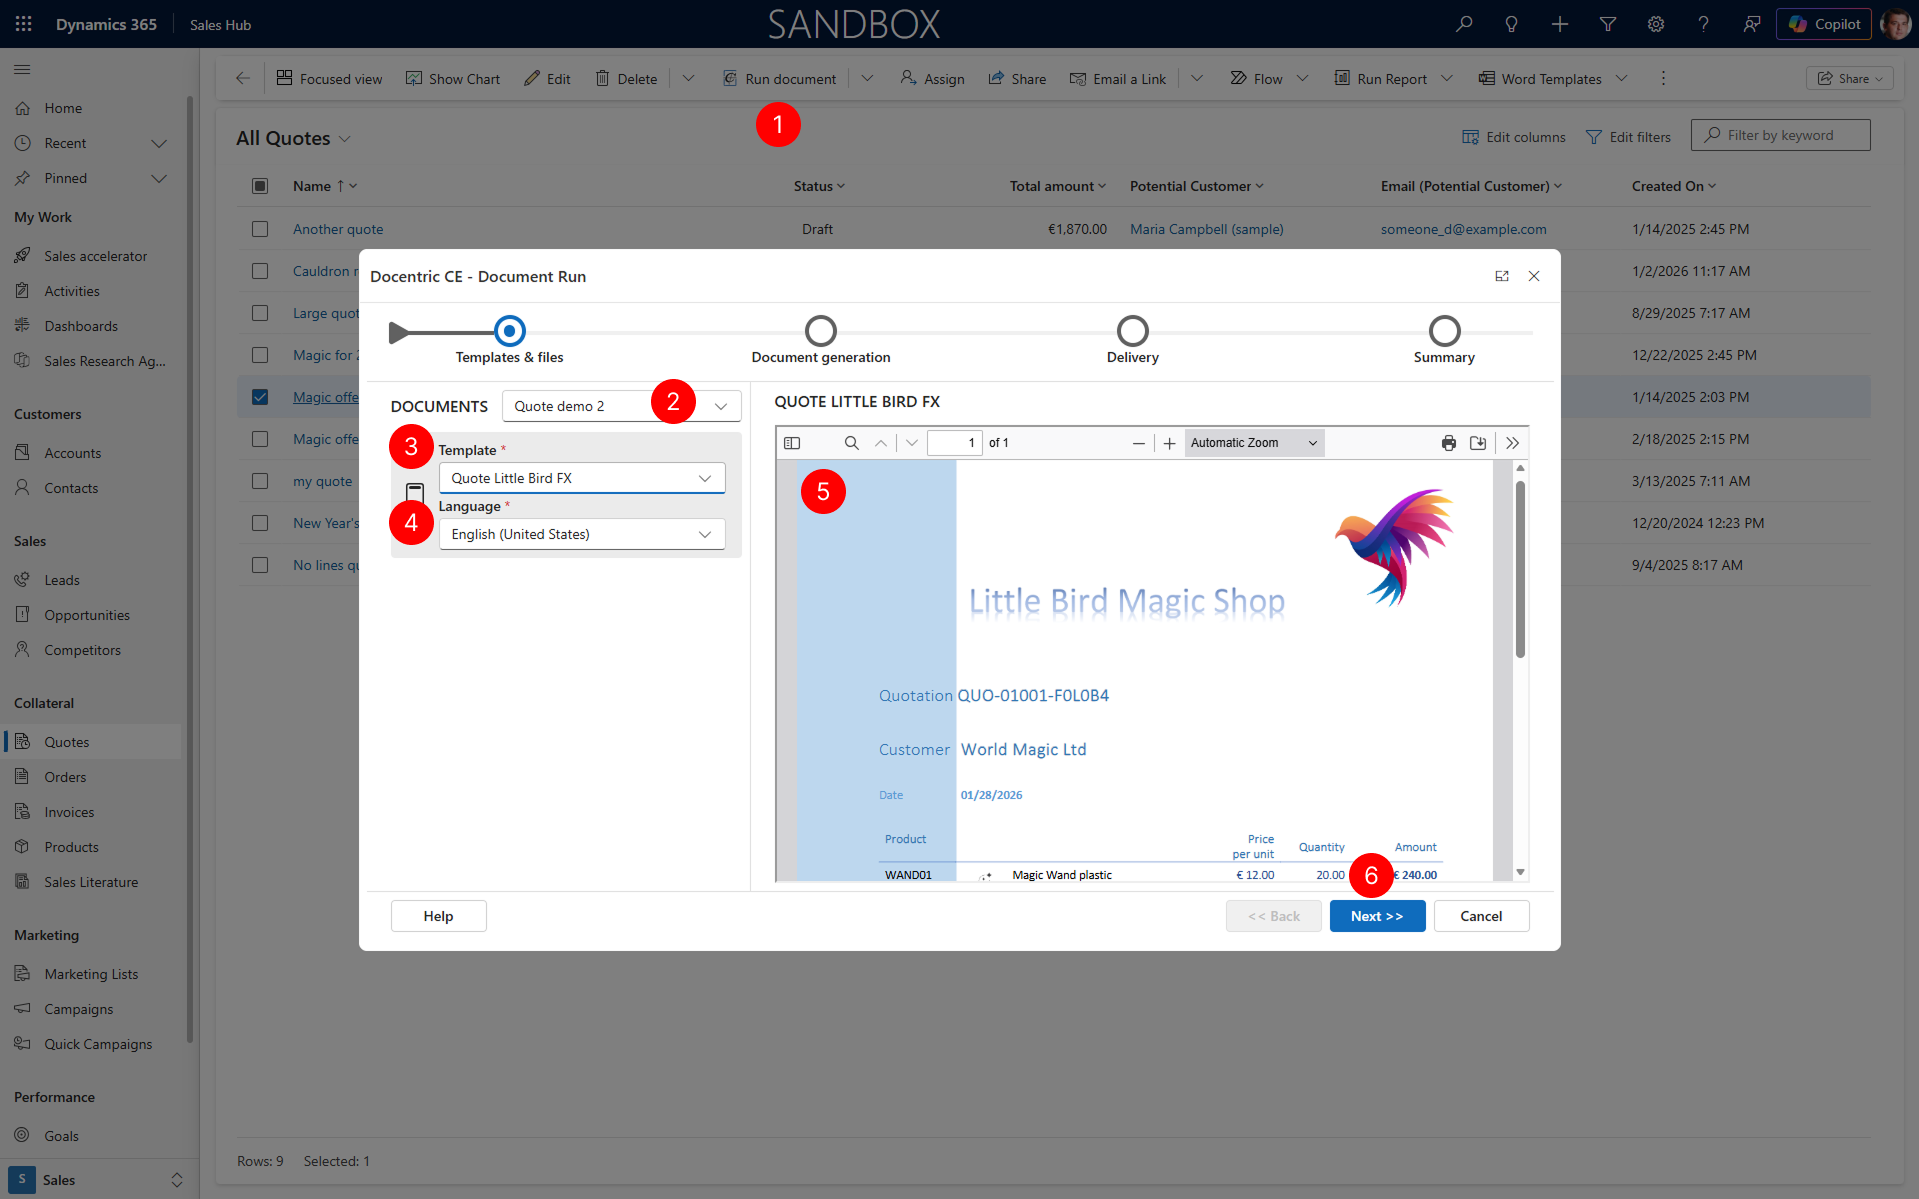Viewport: 1919px width, 1199px height.
Task: Open the Run Report dropdown chevron
Action: point(1447,78)
